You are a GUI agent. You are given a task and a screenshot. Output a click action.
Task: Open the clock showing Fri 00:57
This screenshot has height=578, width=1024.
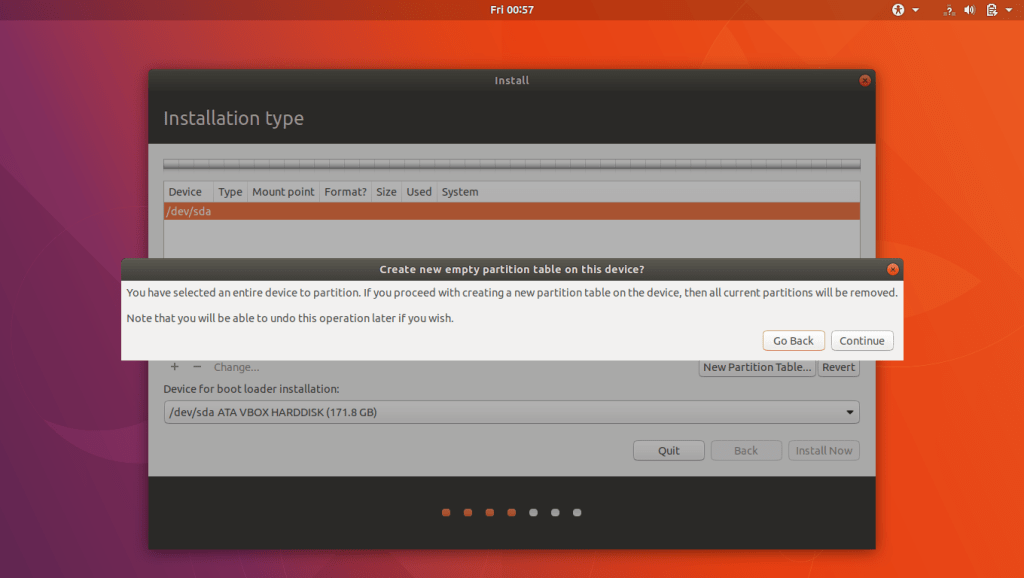(512, 10)
